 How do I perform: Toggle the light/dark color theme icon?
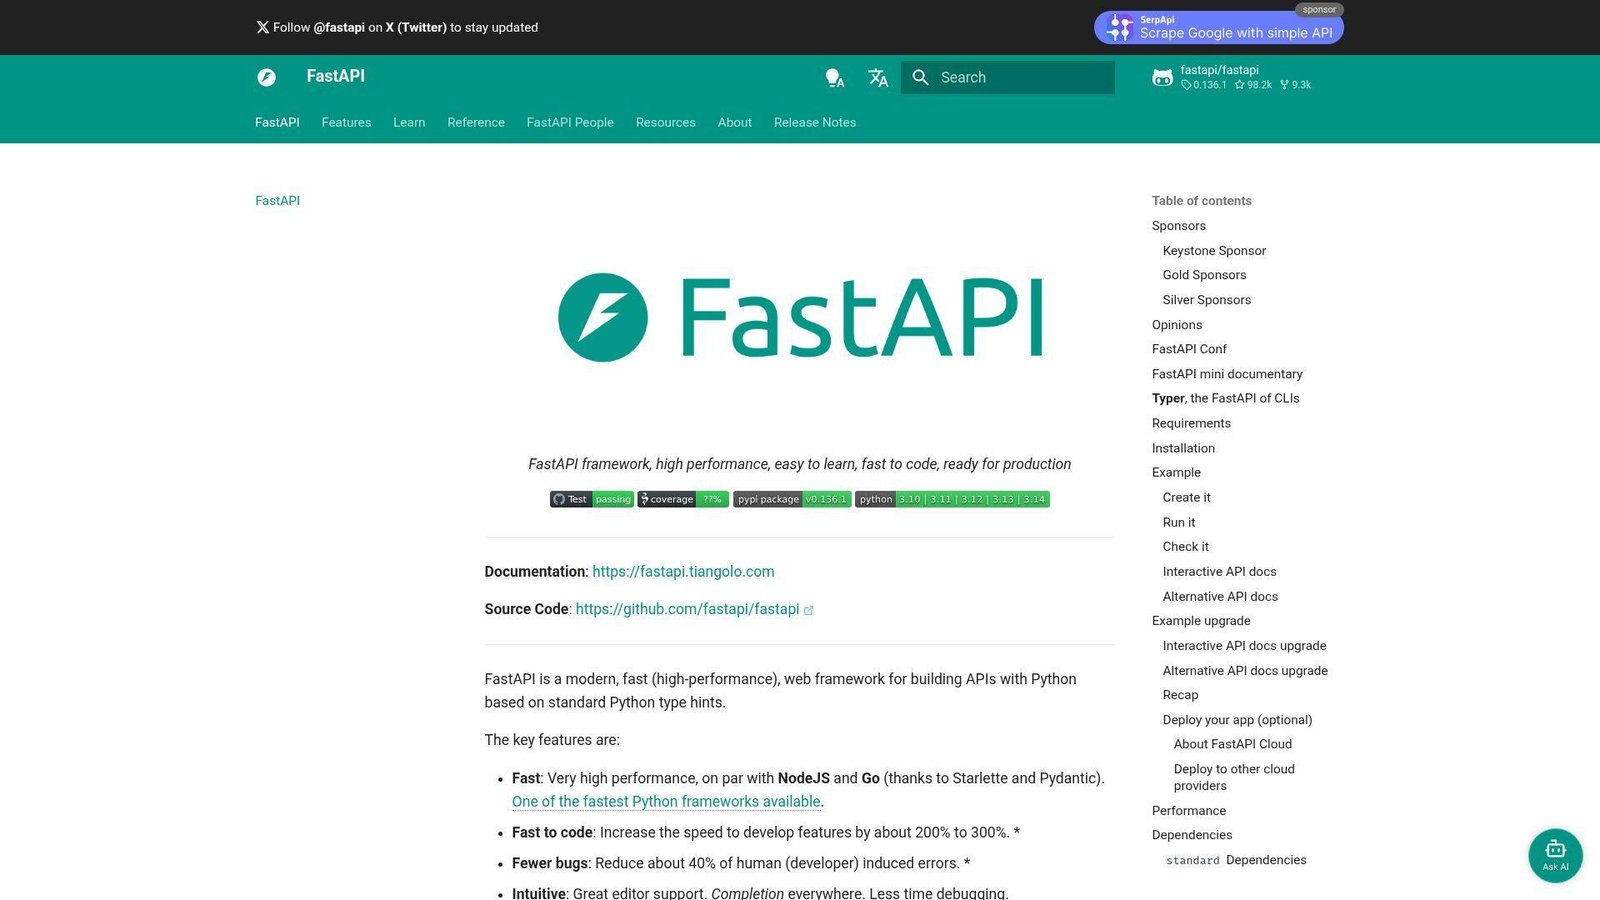[x=834, y=78]
